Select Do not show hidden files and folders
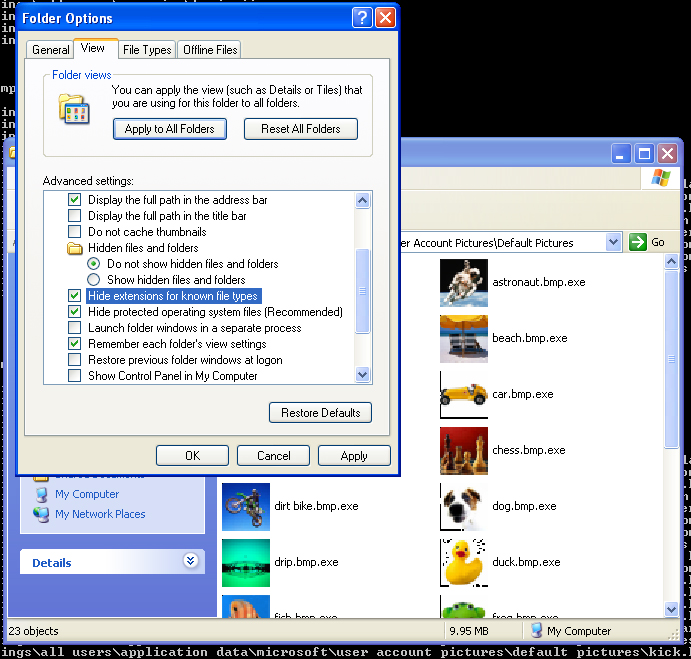Viewport: 691px width, 659px height. 93,264
